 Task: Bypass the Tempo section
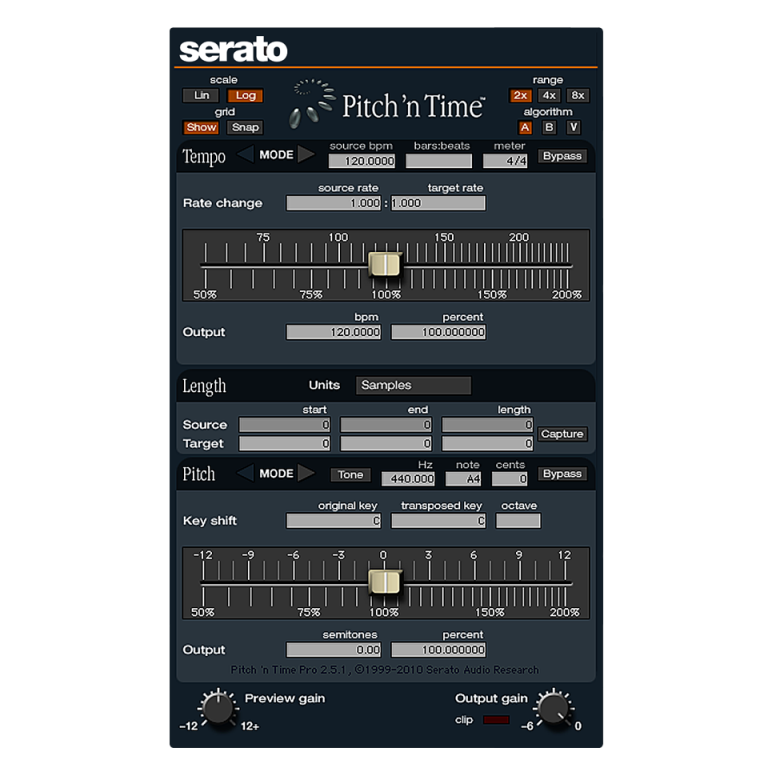[x=562, y=156]
